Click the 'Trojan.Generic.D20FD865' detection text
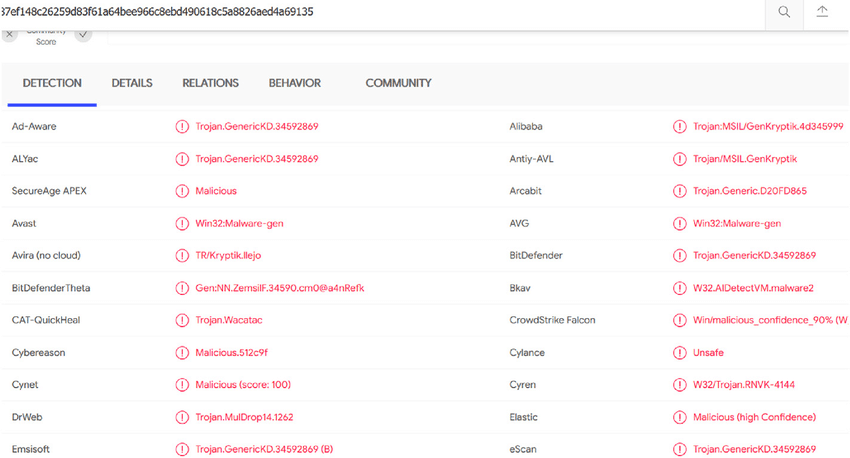Viewport: 850px width, 458px height. [750, 191]
